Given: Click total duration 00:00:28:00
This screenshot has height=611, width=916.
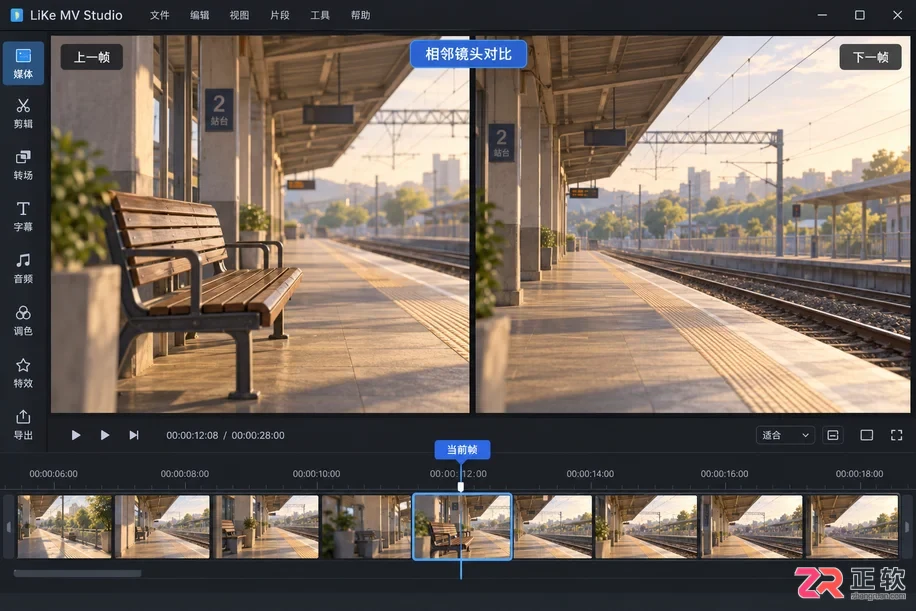Looking at the screenshot, I should point(258,435).
